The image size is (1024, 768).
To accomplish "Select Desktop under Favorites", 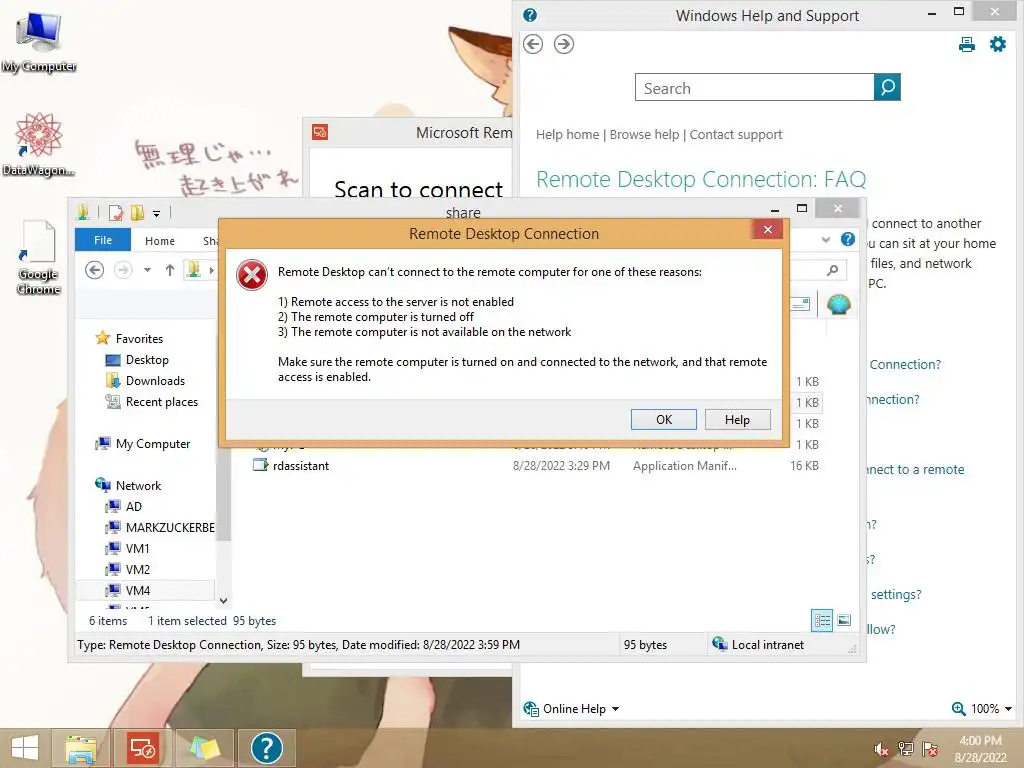I will pyautogui.click(x=137, y=360).
